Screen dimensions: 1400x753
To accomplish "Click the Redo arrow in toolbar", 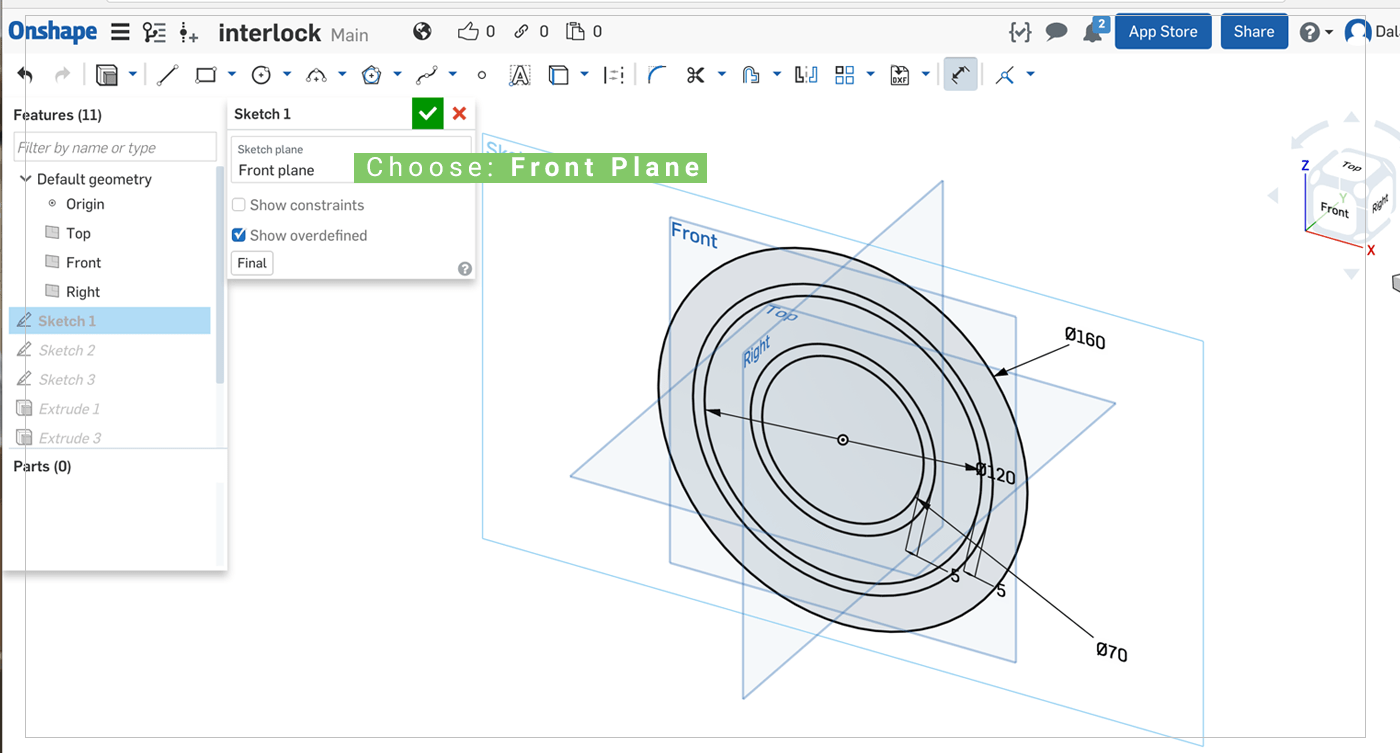I will (x=62, y=75).
